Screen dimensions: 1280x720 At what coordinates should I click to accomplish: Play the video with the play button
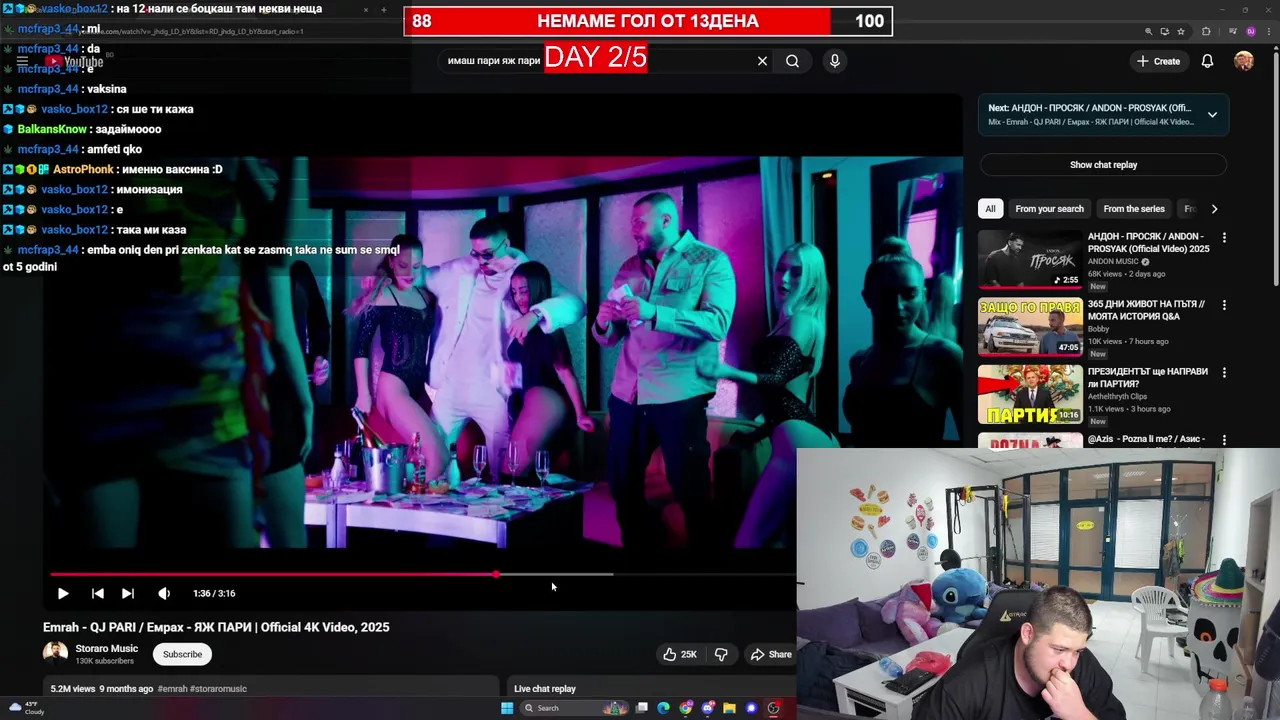click(x=62, y=593)
